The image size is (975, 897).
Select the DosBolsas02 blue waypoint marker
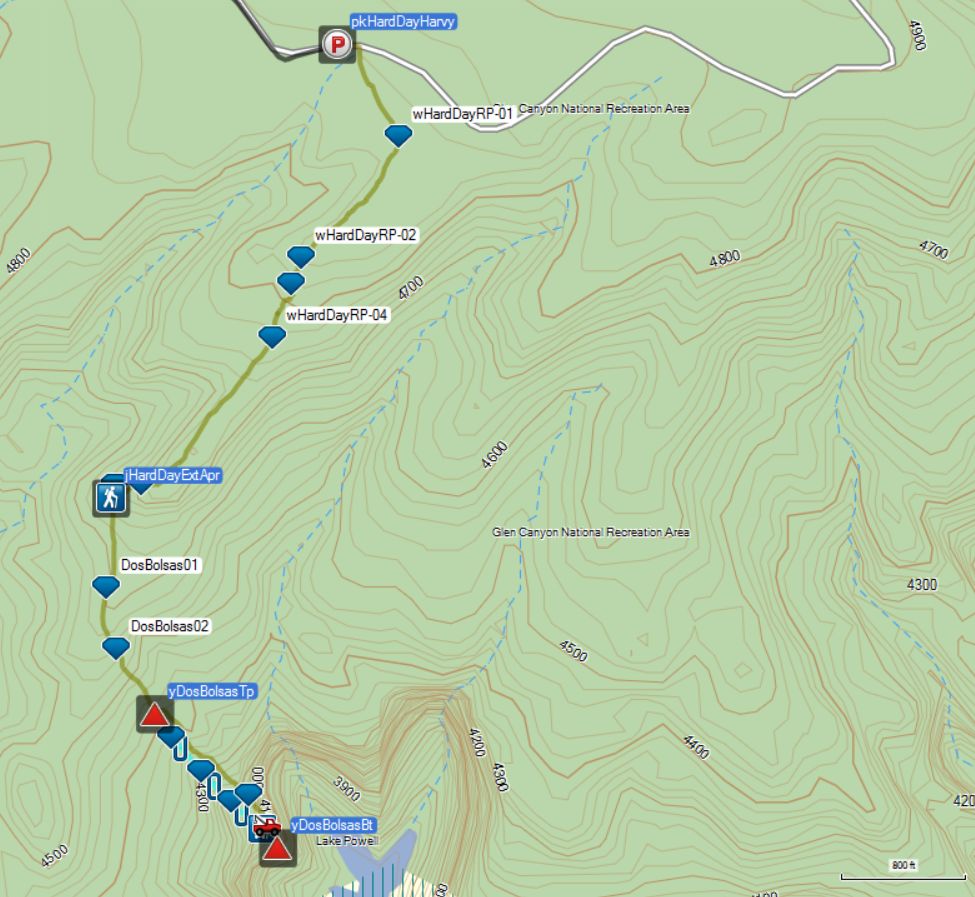(x=116, y=648)
